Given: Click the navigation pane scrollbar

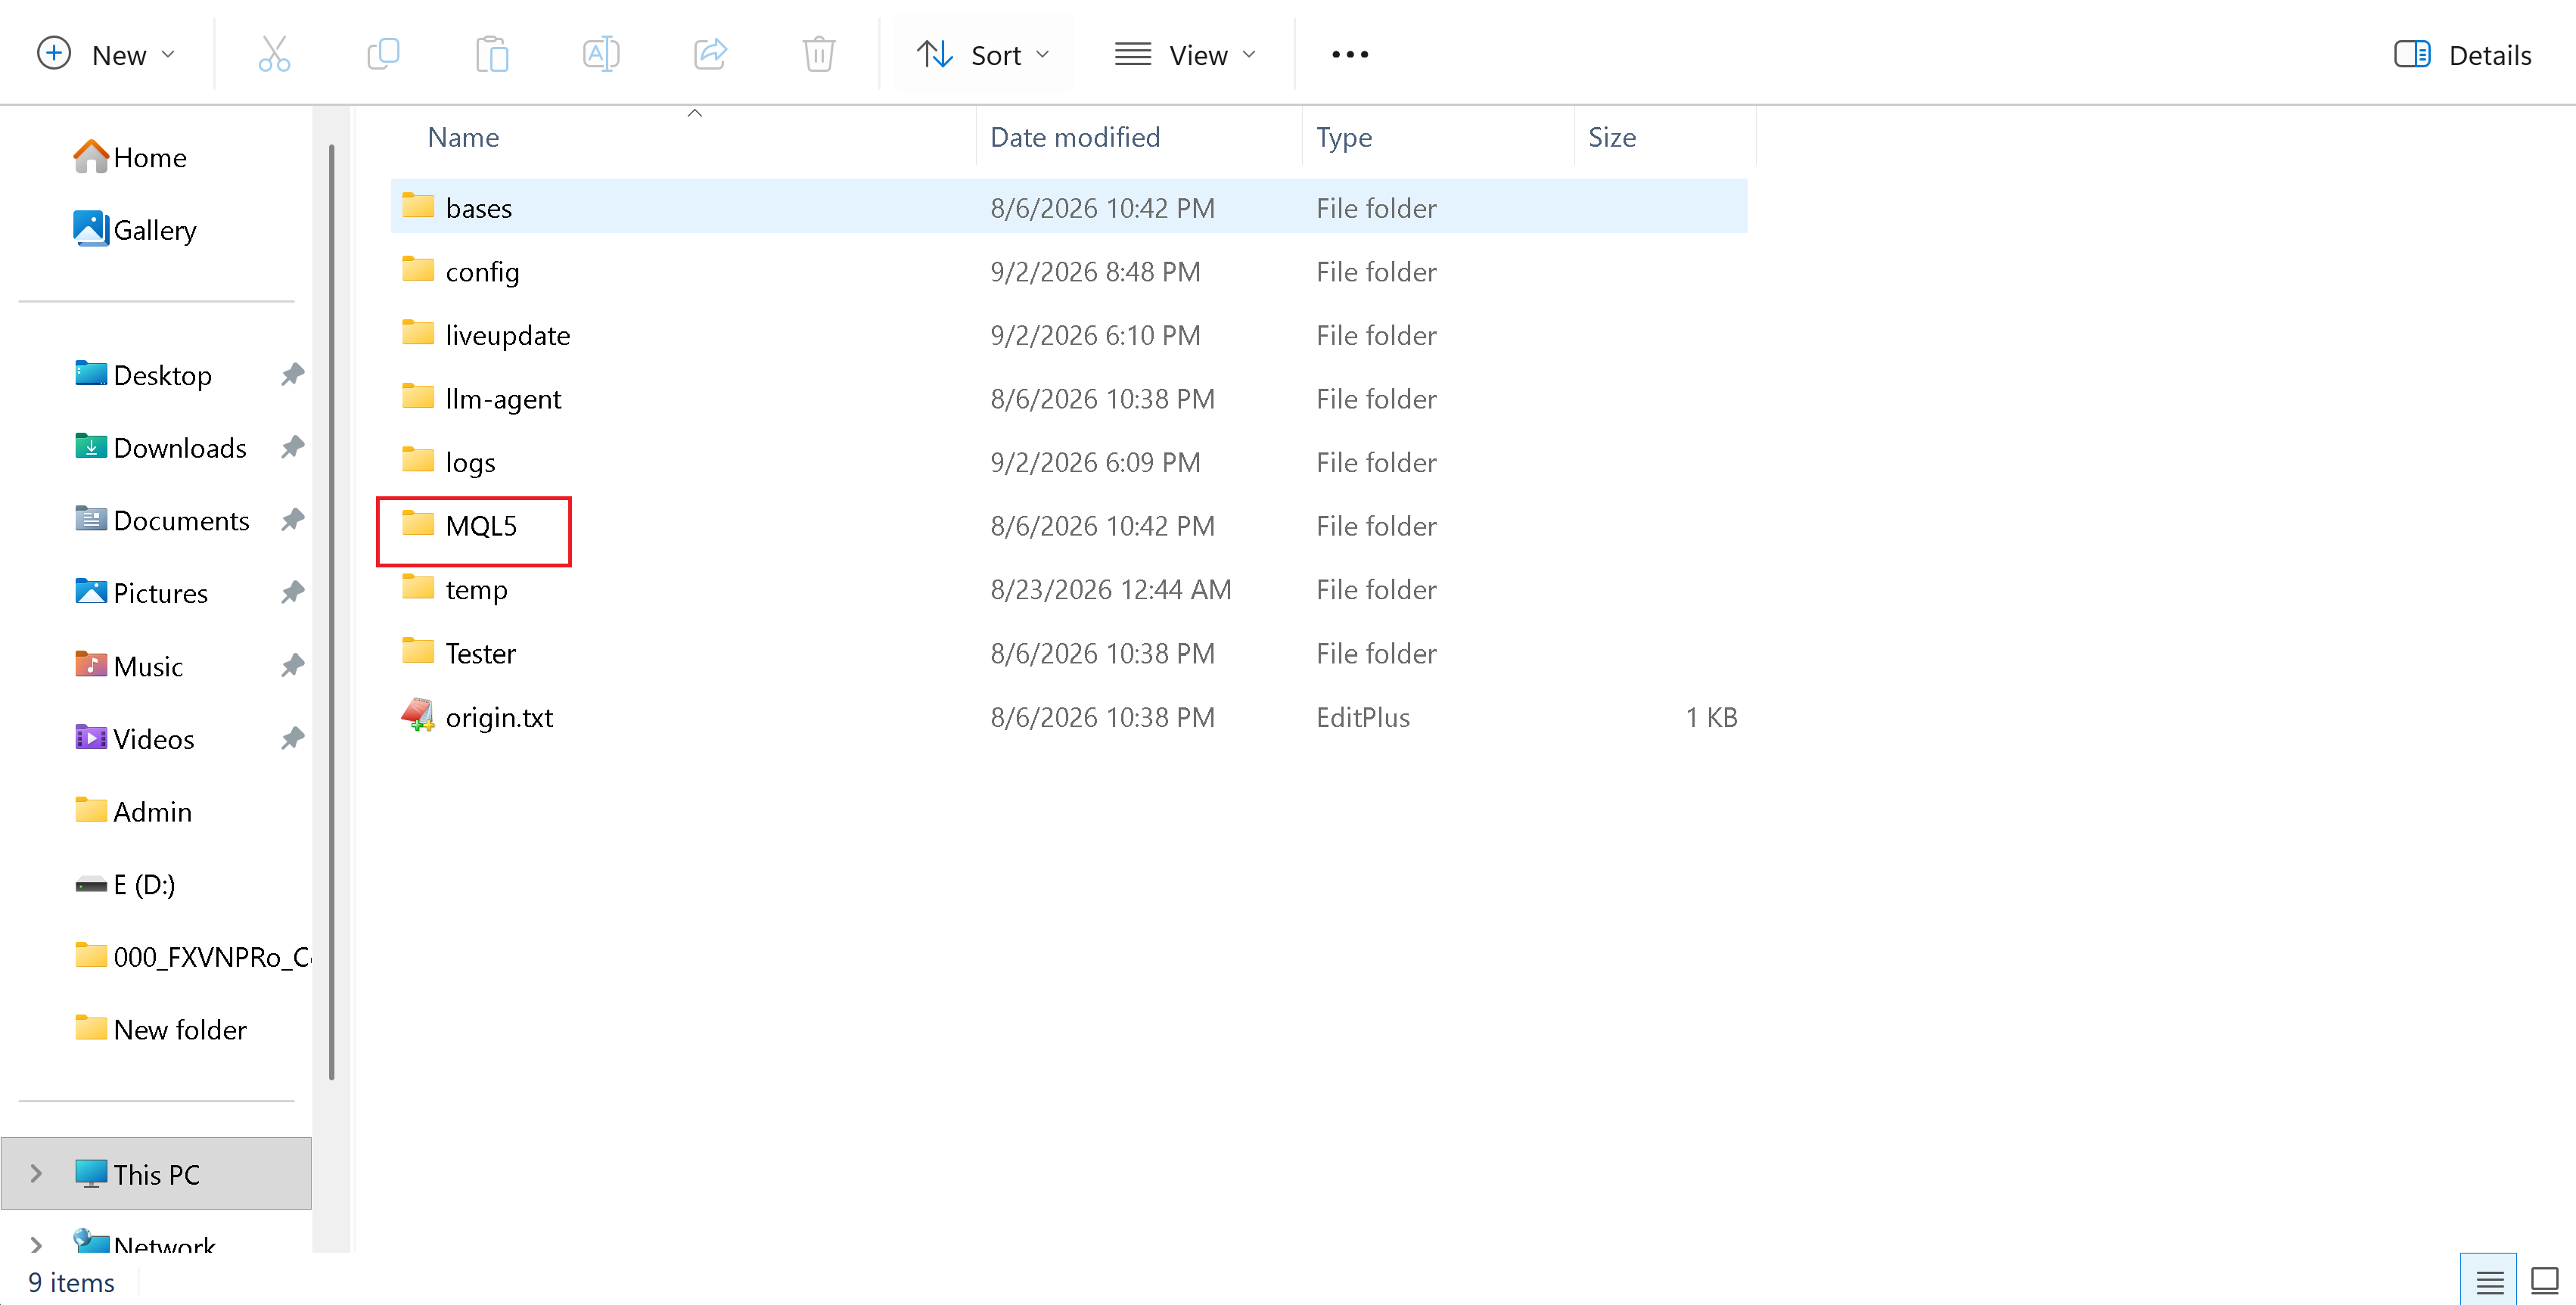Looking at the screenshot, I should coord(331,612).
